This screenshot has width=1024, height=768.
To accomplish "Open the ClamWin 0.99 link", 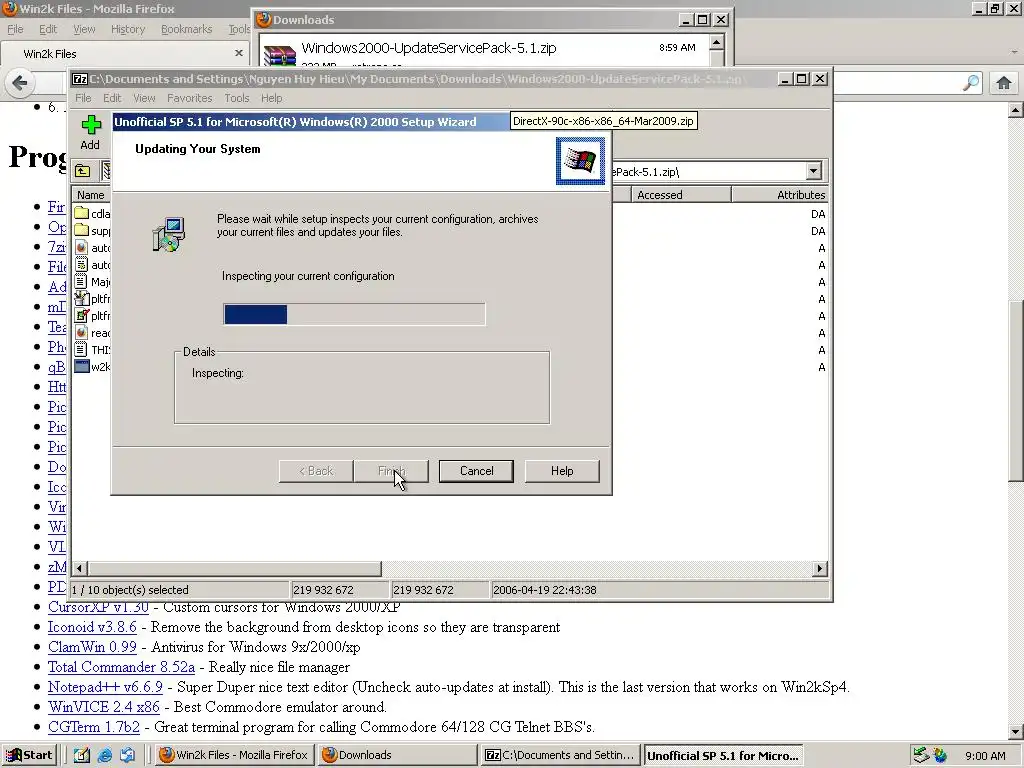I will [x=92, y=647].
